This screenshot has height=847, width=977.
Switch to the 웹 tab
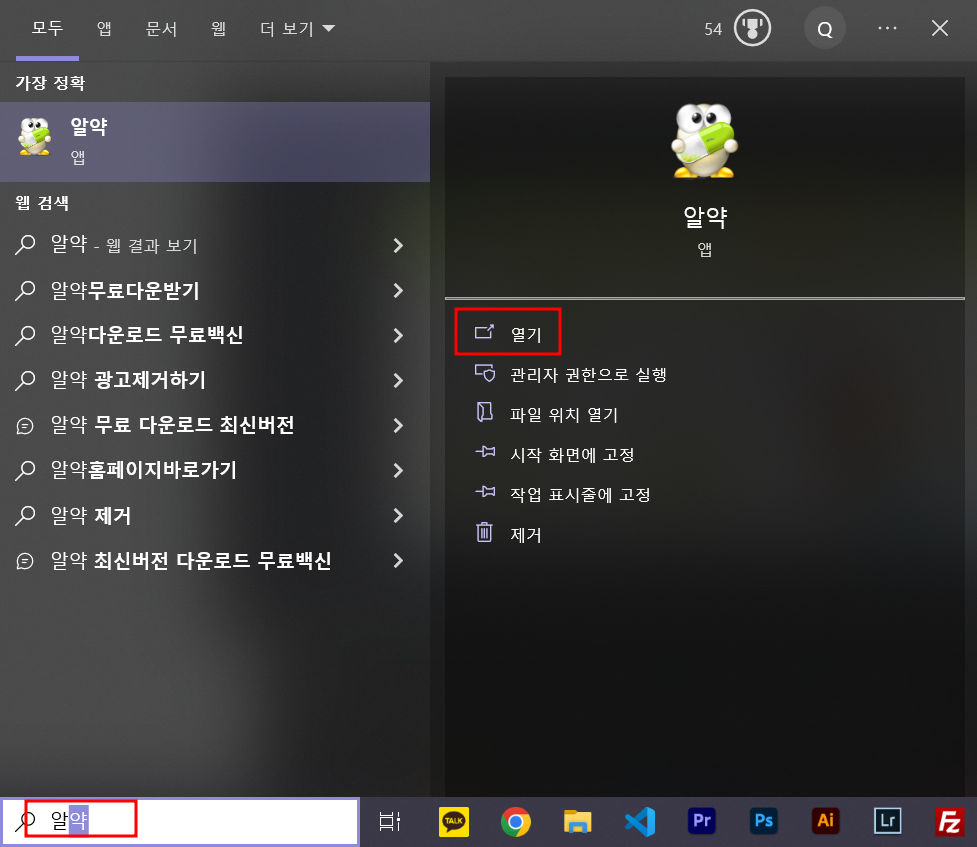[x=218, y=29]
